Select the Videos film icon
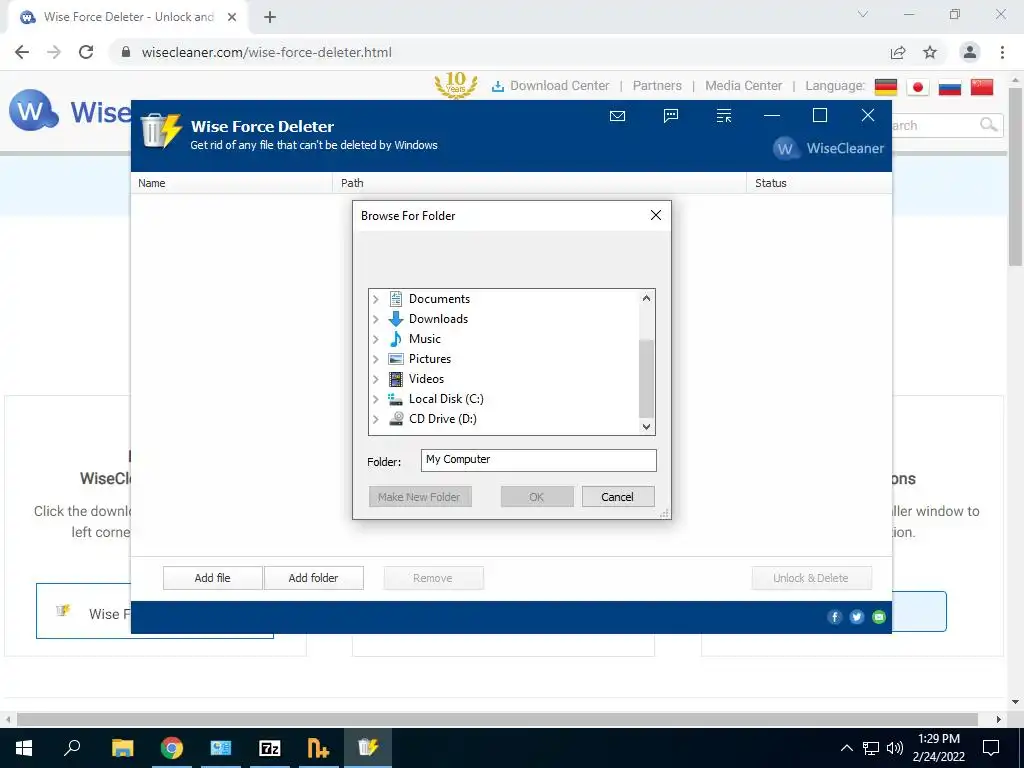 pyautogui.click(x=396, y=379)
